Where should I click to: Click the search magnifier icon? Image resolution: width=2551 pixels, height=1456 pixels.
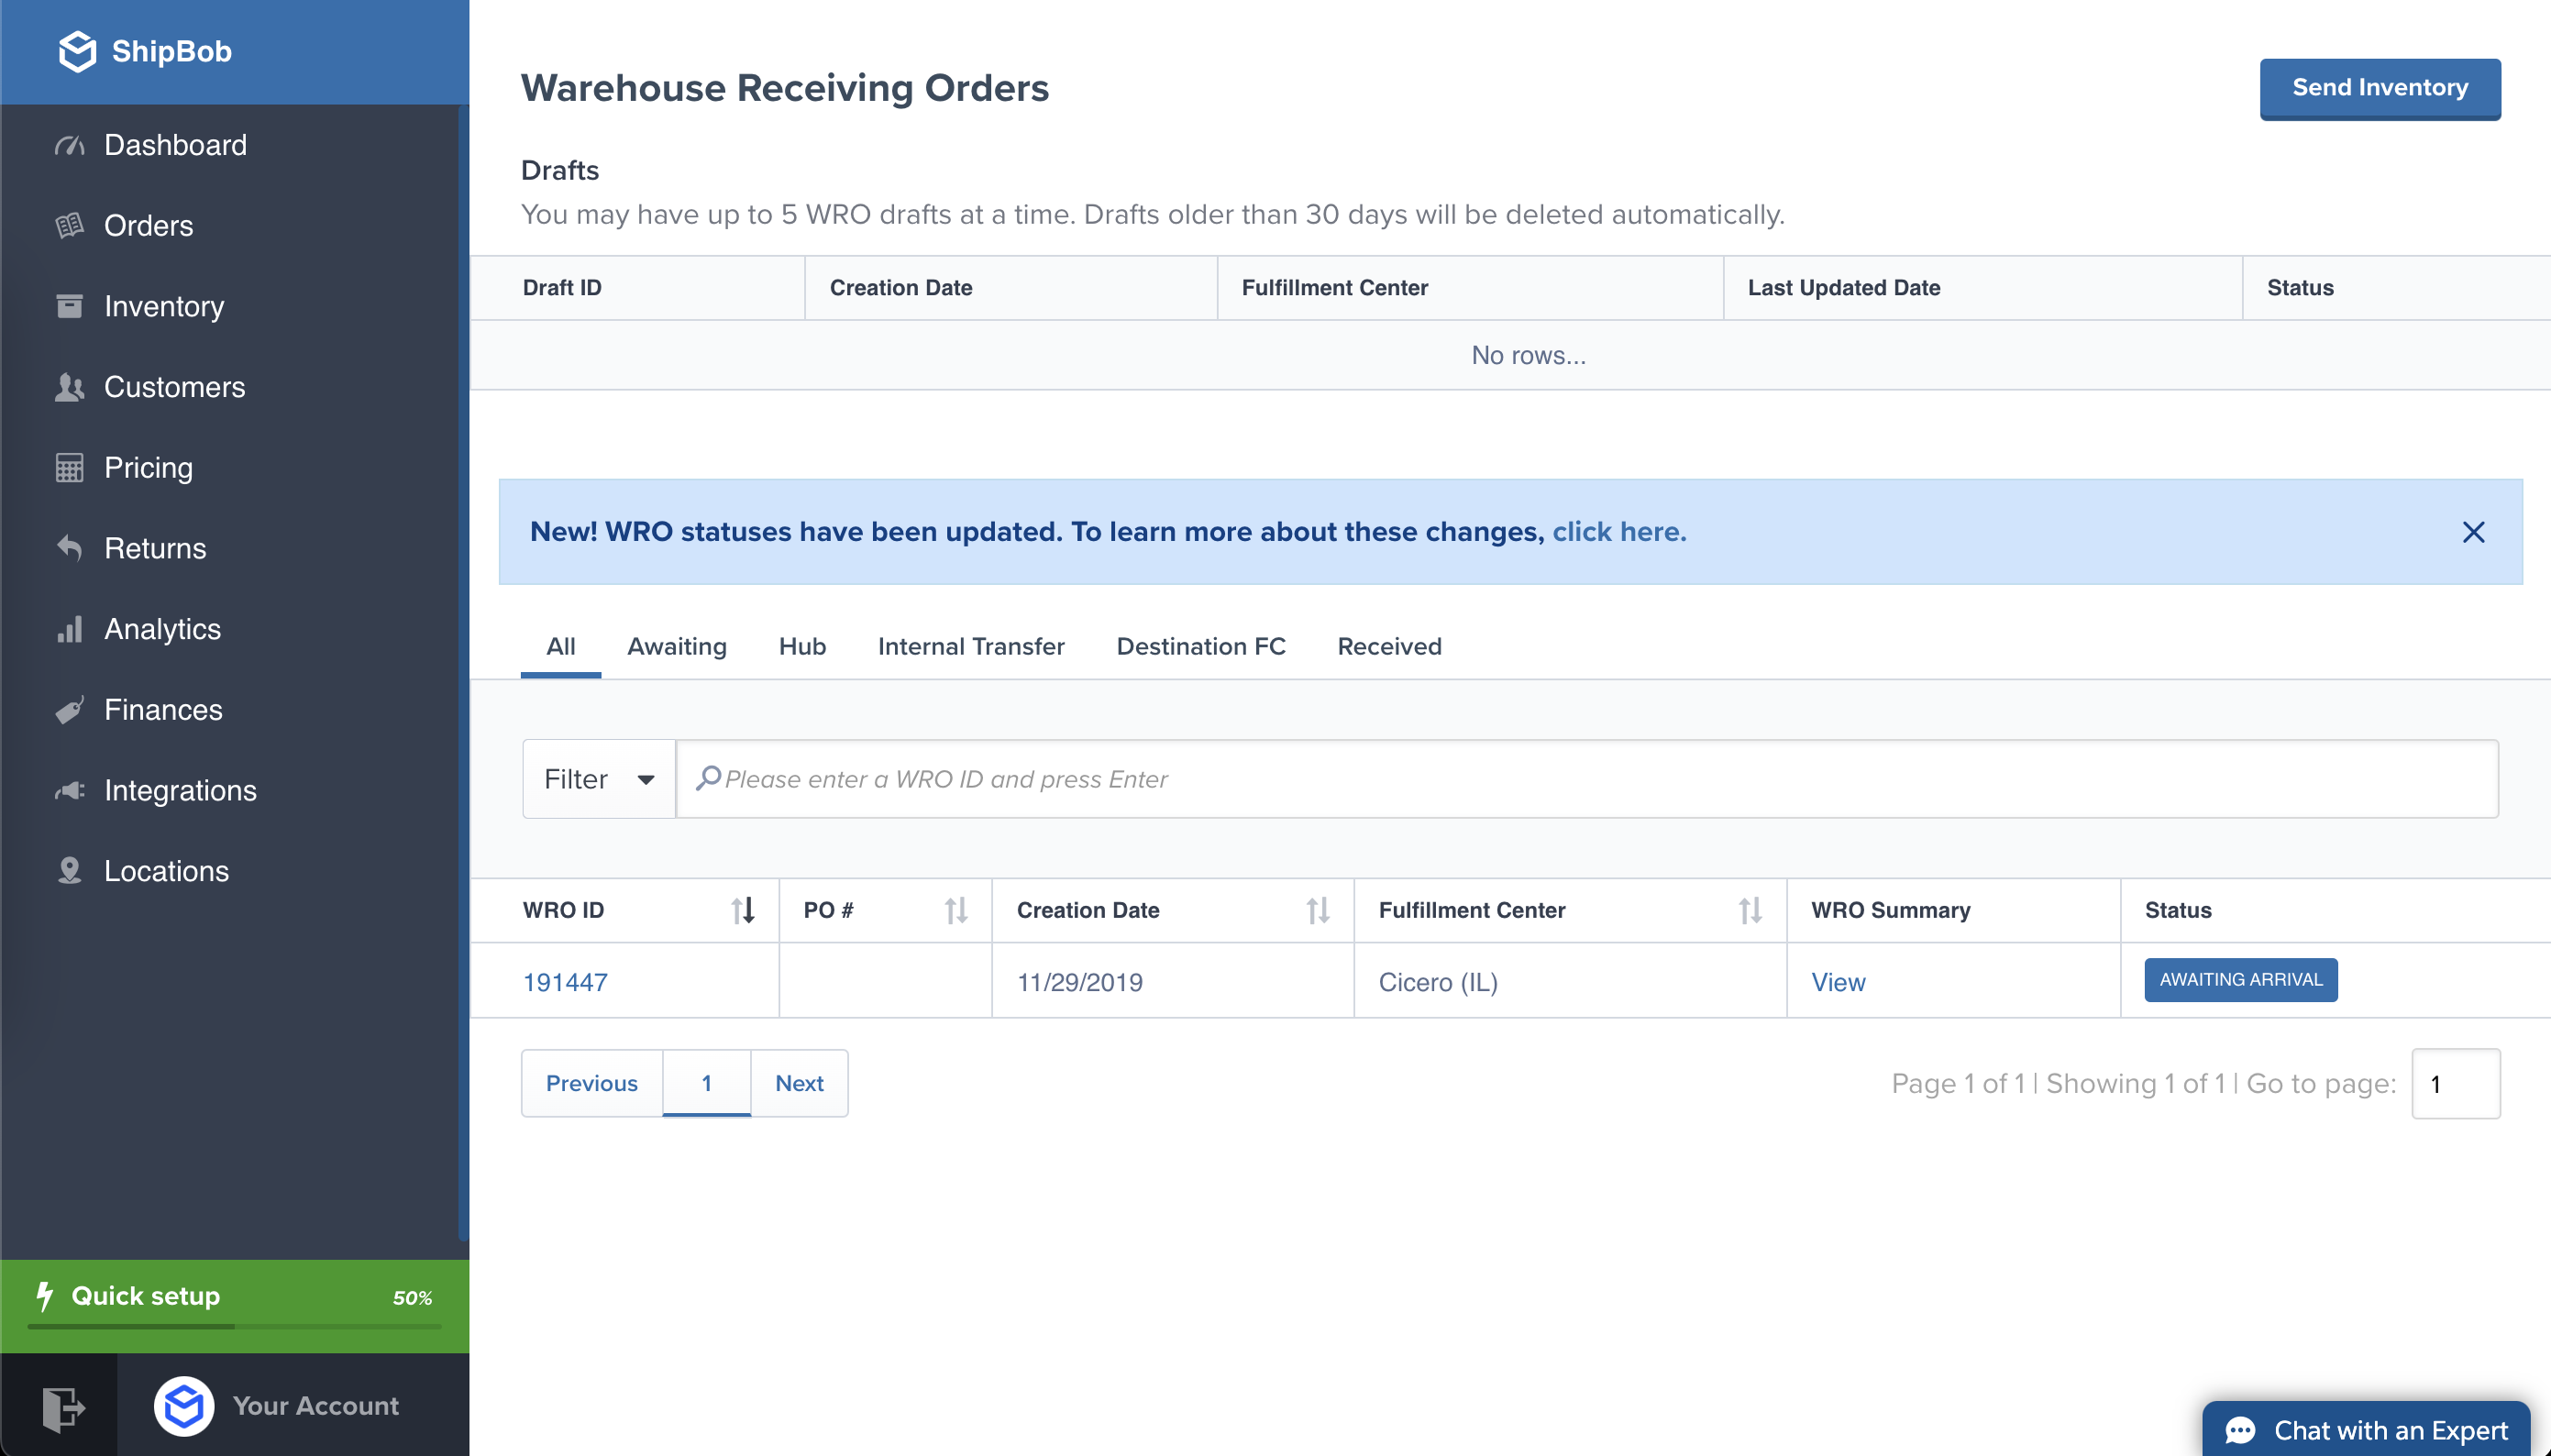[x=708, y=778]
